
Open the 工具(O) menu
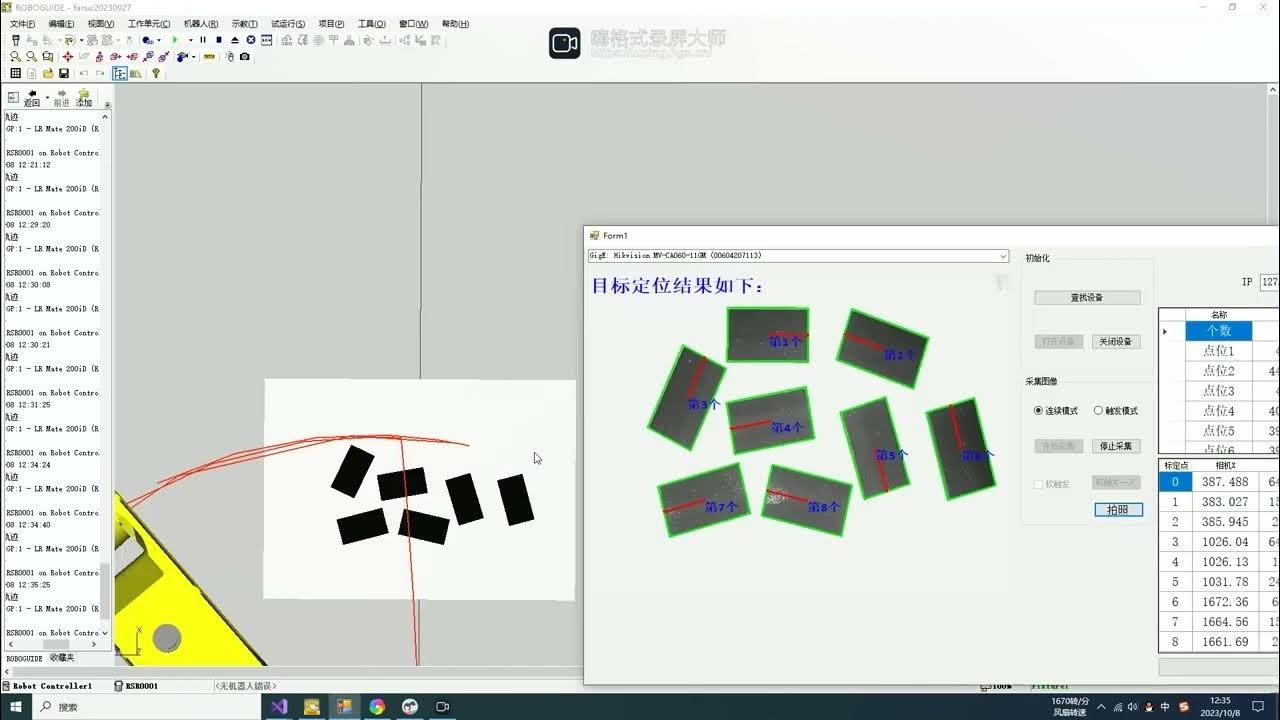[x=372, y=24]
